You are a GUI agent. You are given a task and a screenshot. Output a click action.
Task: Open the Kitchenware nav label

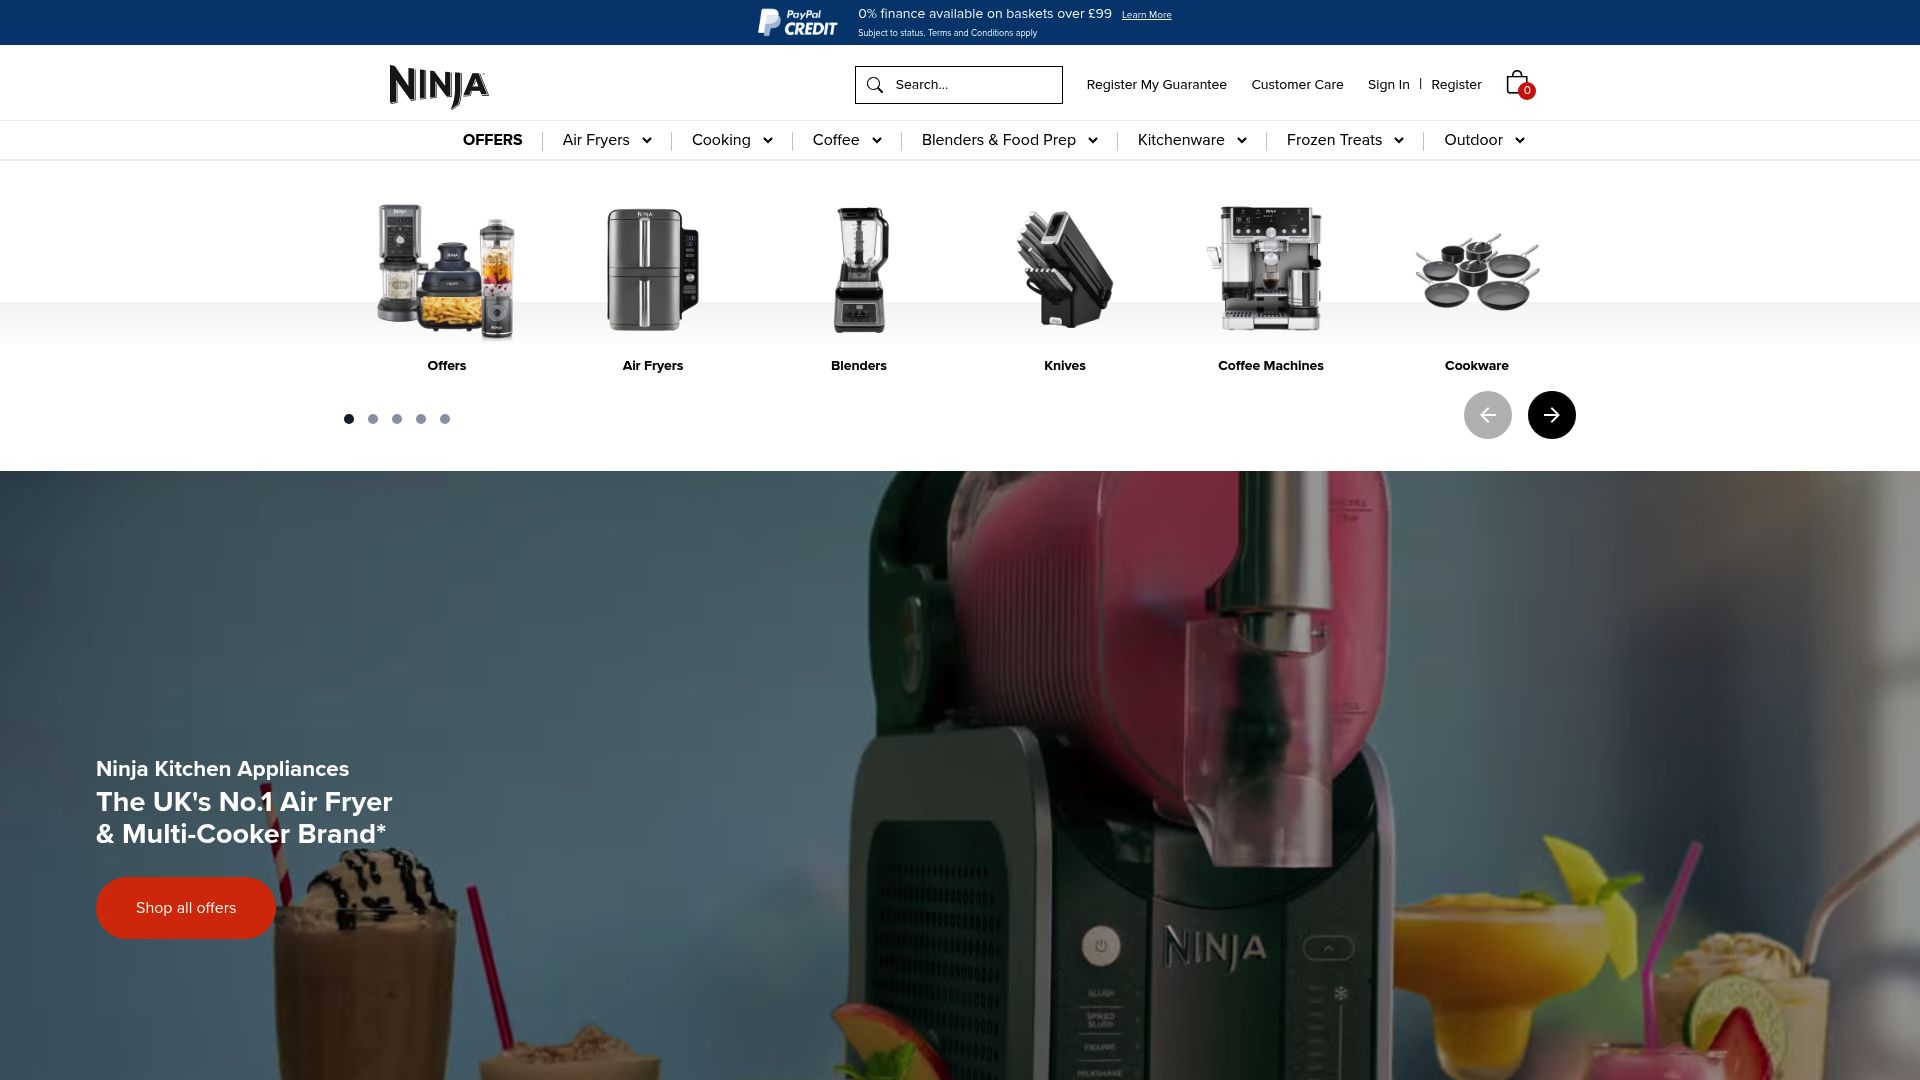(x=1181, y=140)
